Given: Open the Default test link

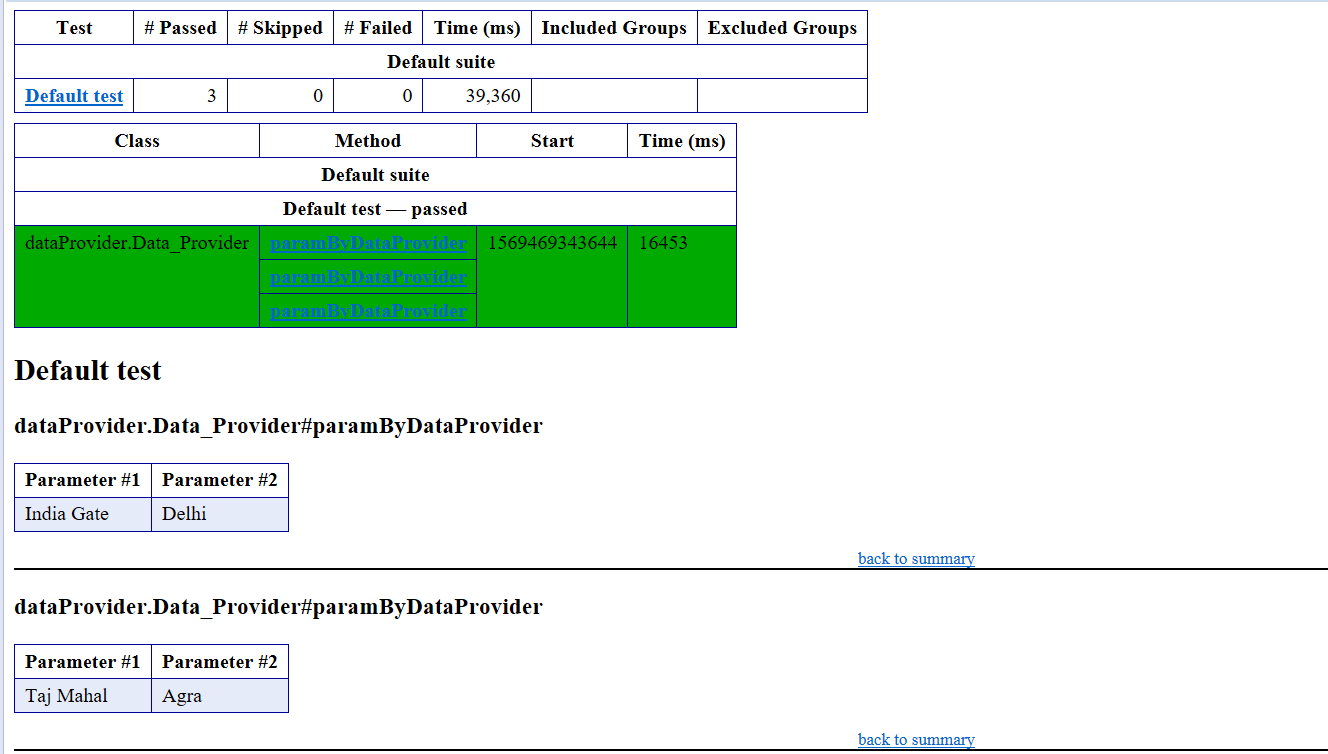Looking at the screenshot, I should tap(73, 95).
